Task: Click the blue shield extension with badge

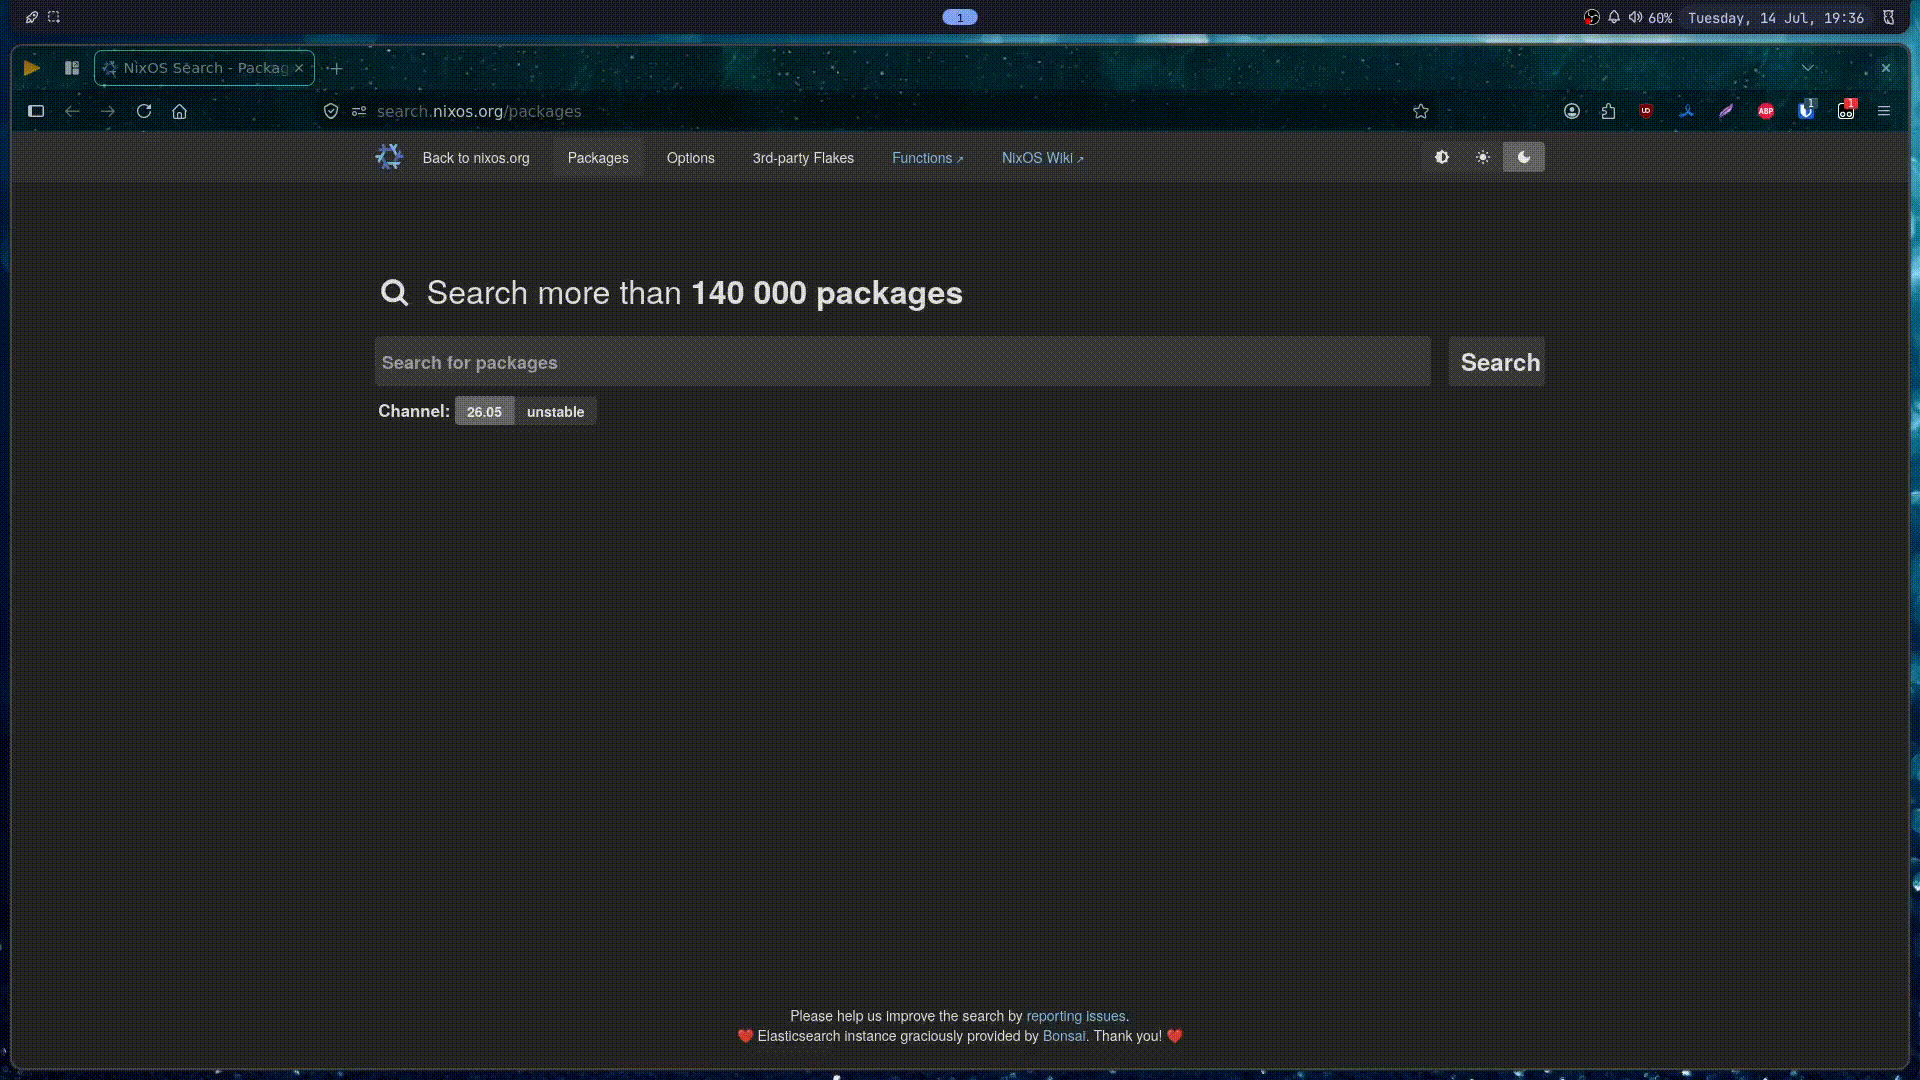Action: [1806, 110]
